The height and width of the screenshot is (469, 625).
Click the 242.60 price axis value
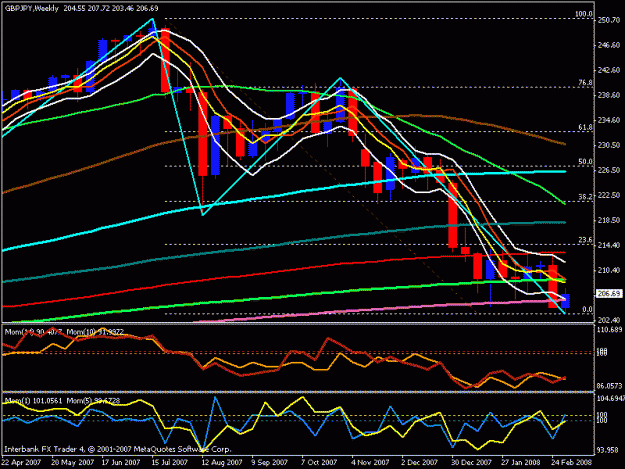[609, 70]
